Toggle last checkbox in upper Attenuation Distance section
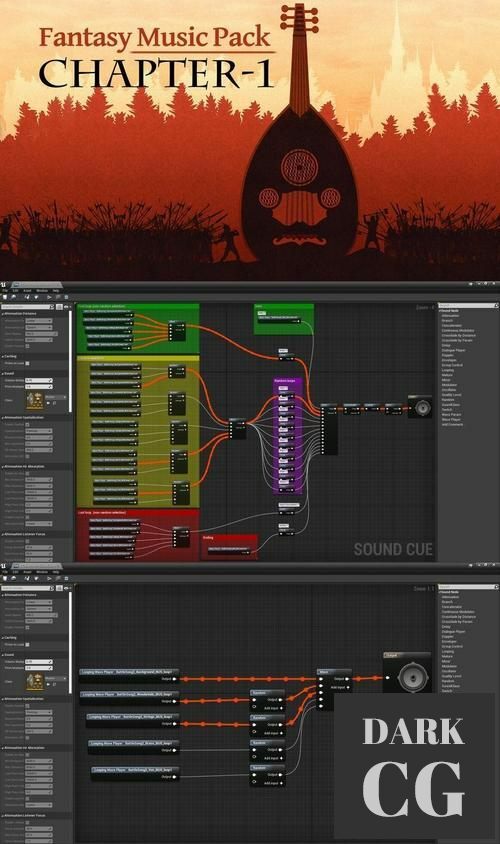Screen dimensions: 500x844 (27, 346)
